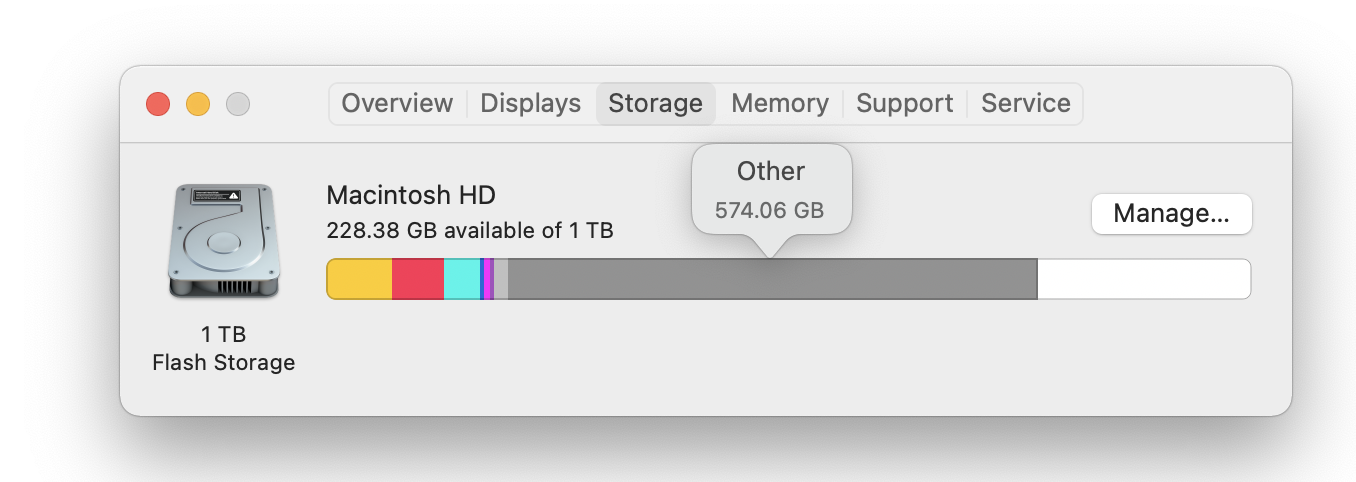Click the magenta sliver in the storage bar
This screenshot has height=482, width=1356.
point(489,279)
